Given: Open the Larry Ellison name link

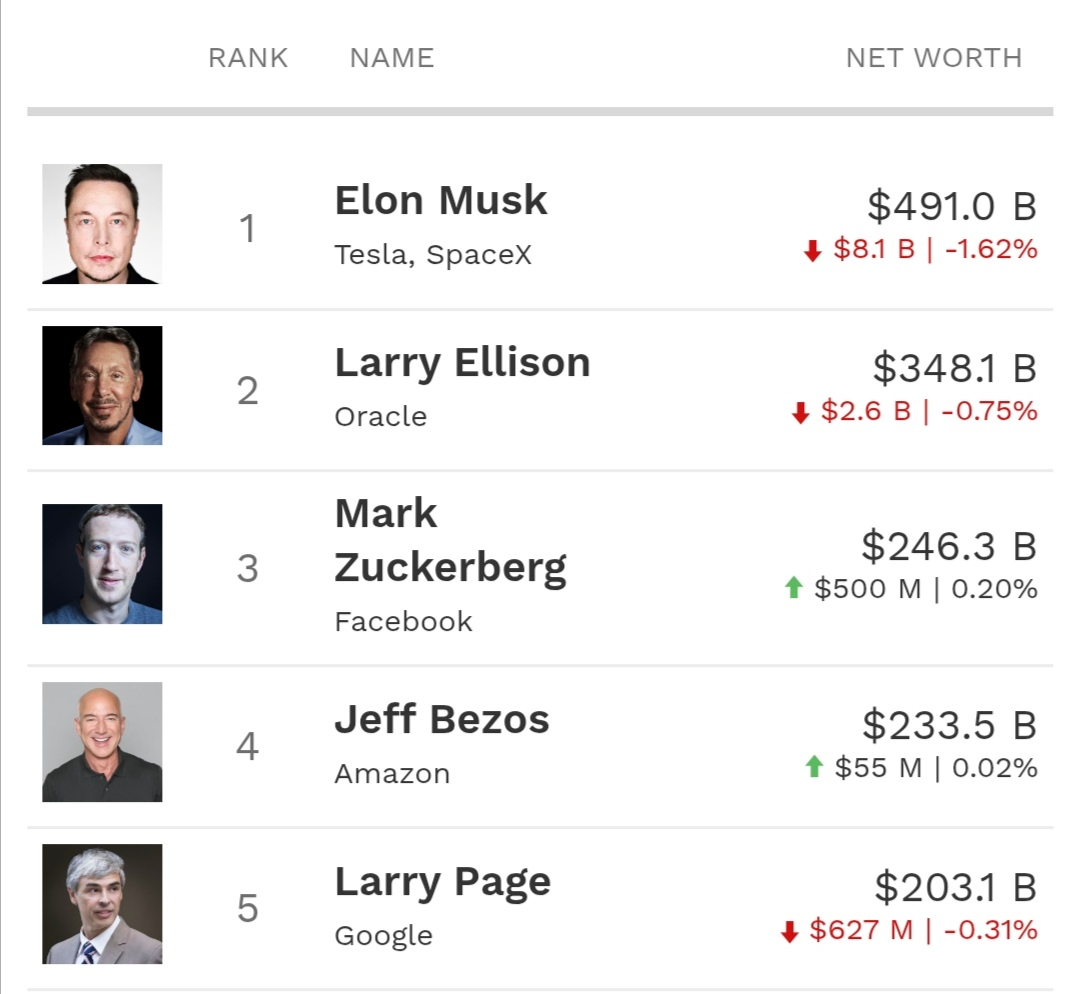Looking at the screenshot, I should coord(462,362).
